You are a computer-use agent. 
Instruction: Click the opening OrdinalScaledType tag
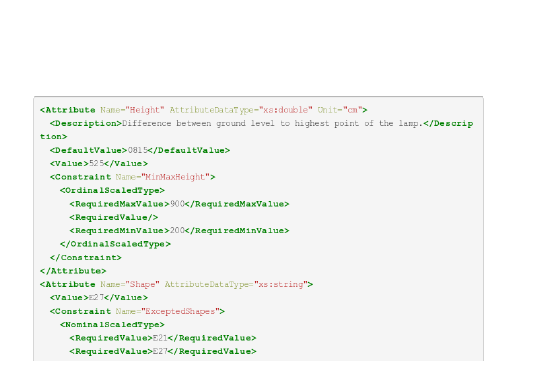(x=112, y=190)
